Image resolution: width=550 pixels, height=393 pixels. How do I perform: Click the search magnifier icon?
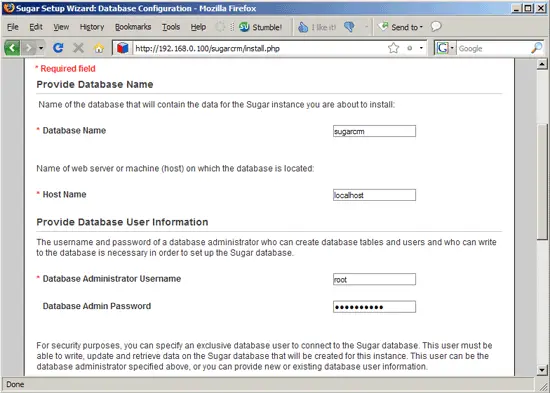click(537, 48)
